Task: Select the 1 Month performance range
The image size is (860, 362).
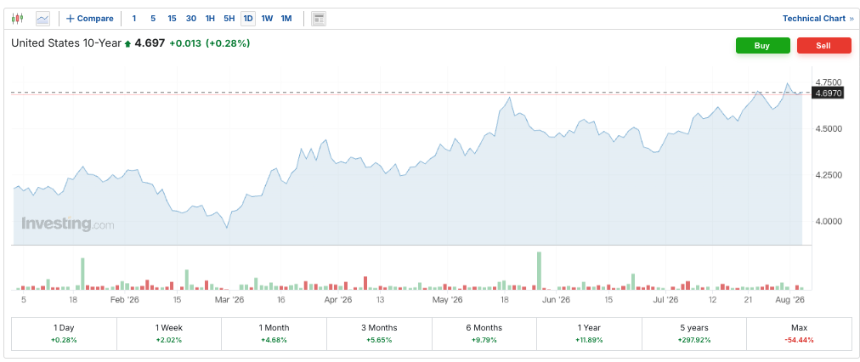Action: [274, 333]
